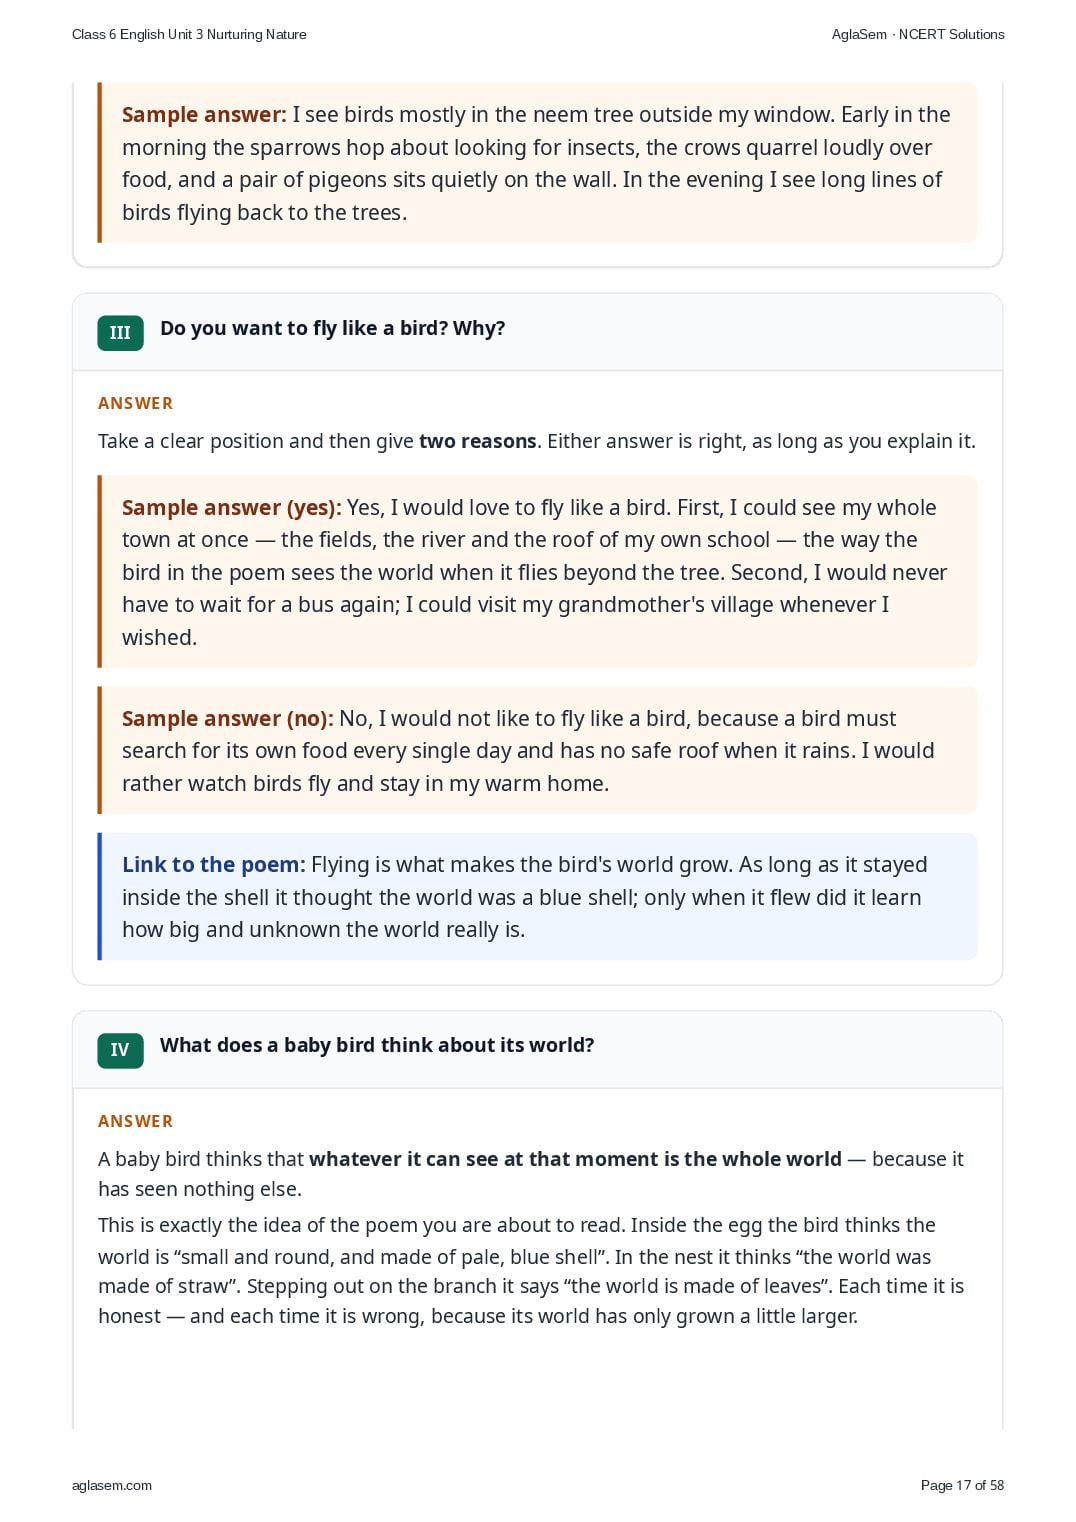Click the ANSWER label under question IV
The image size is (1076, 1522).
pyautogui.click(x=135, y=1121)
